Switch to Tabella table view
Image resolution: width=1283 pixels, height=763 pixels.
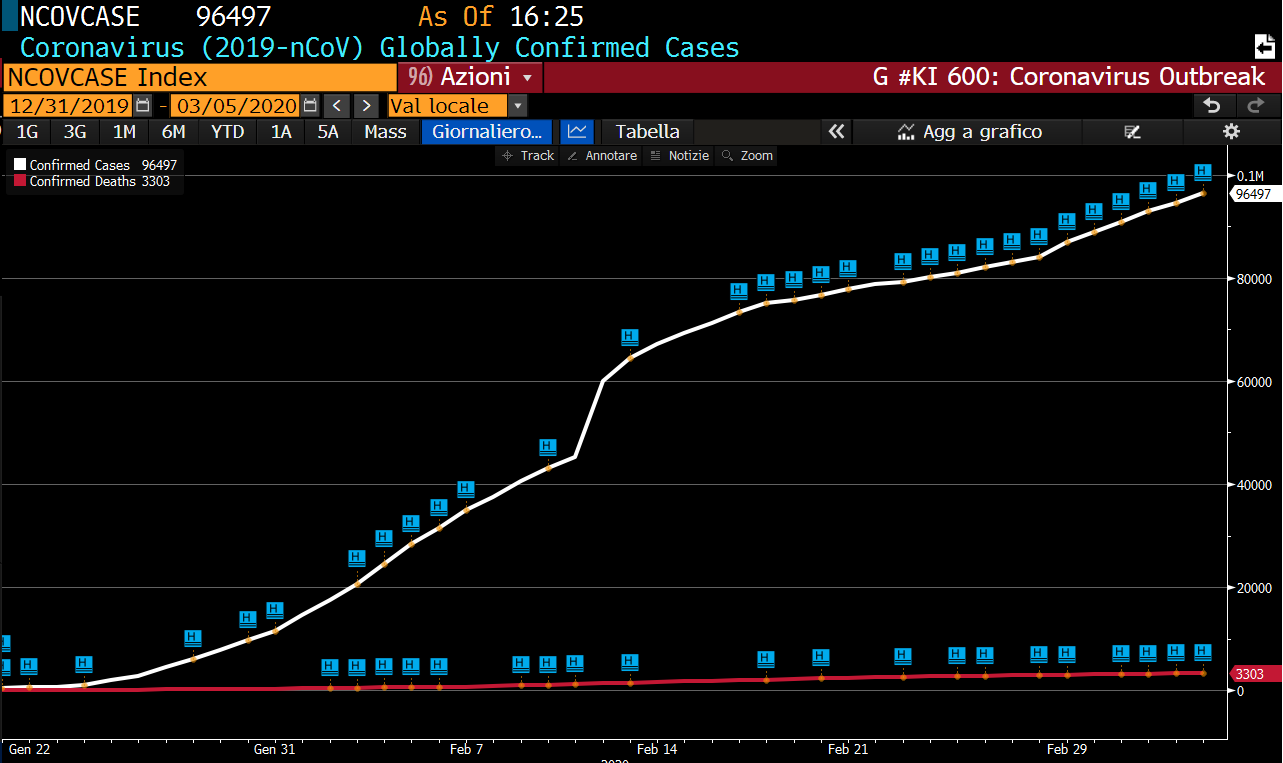point(647,131)
